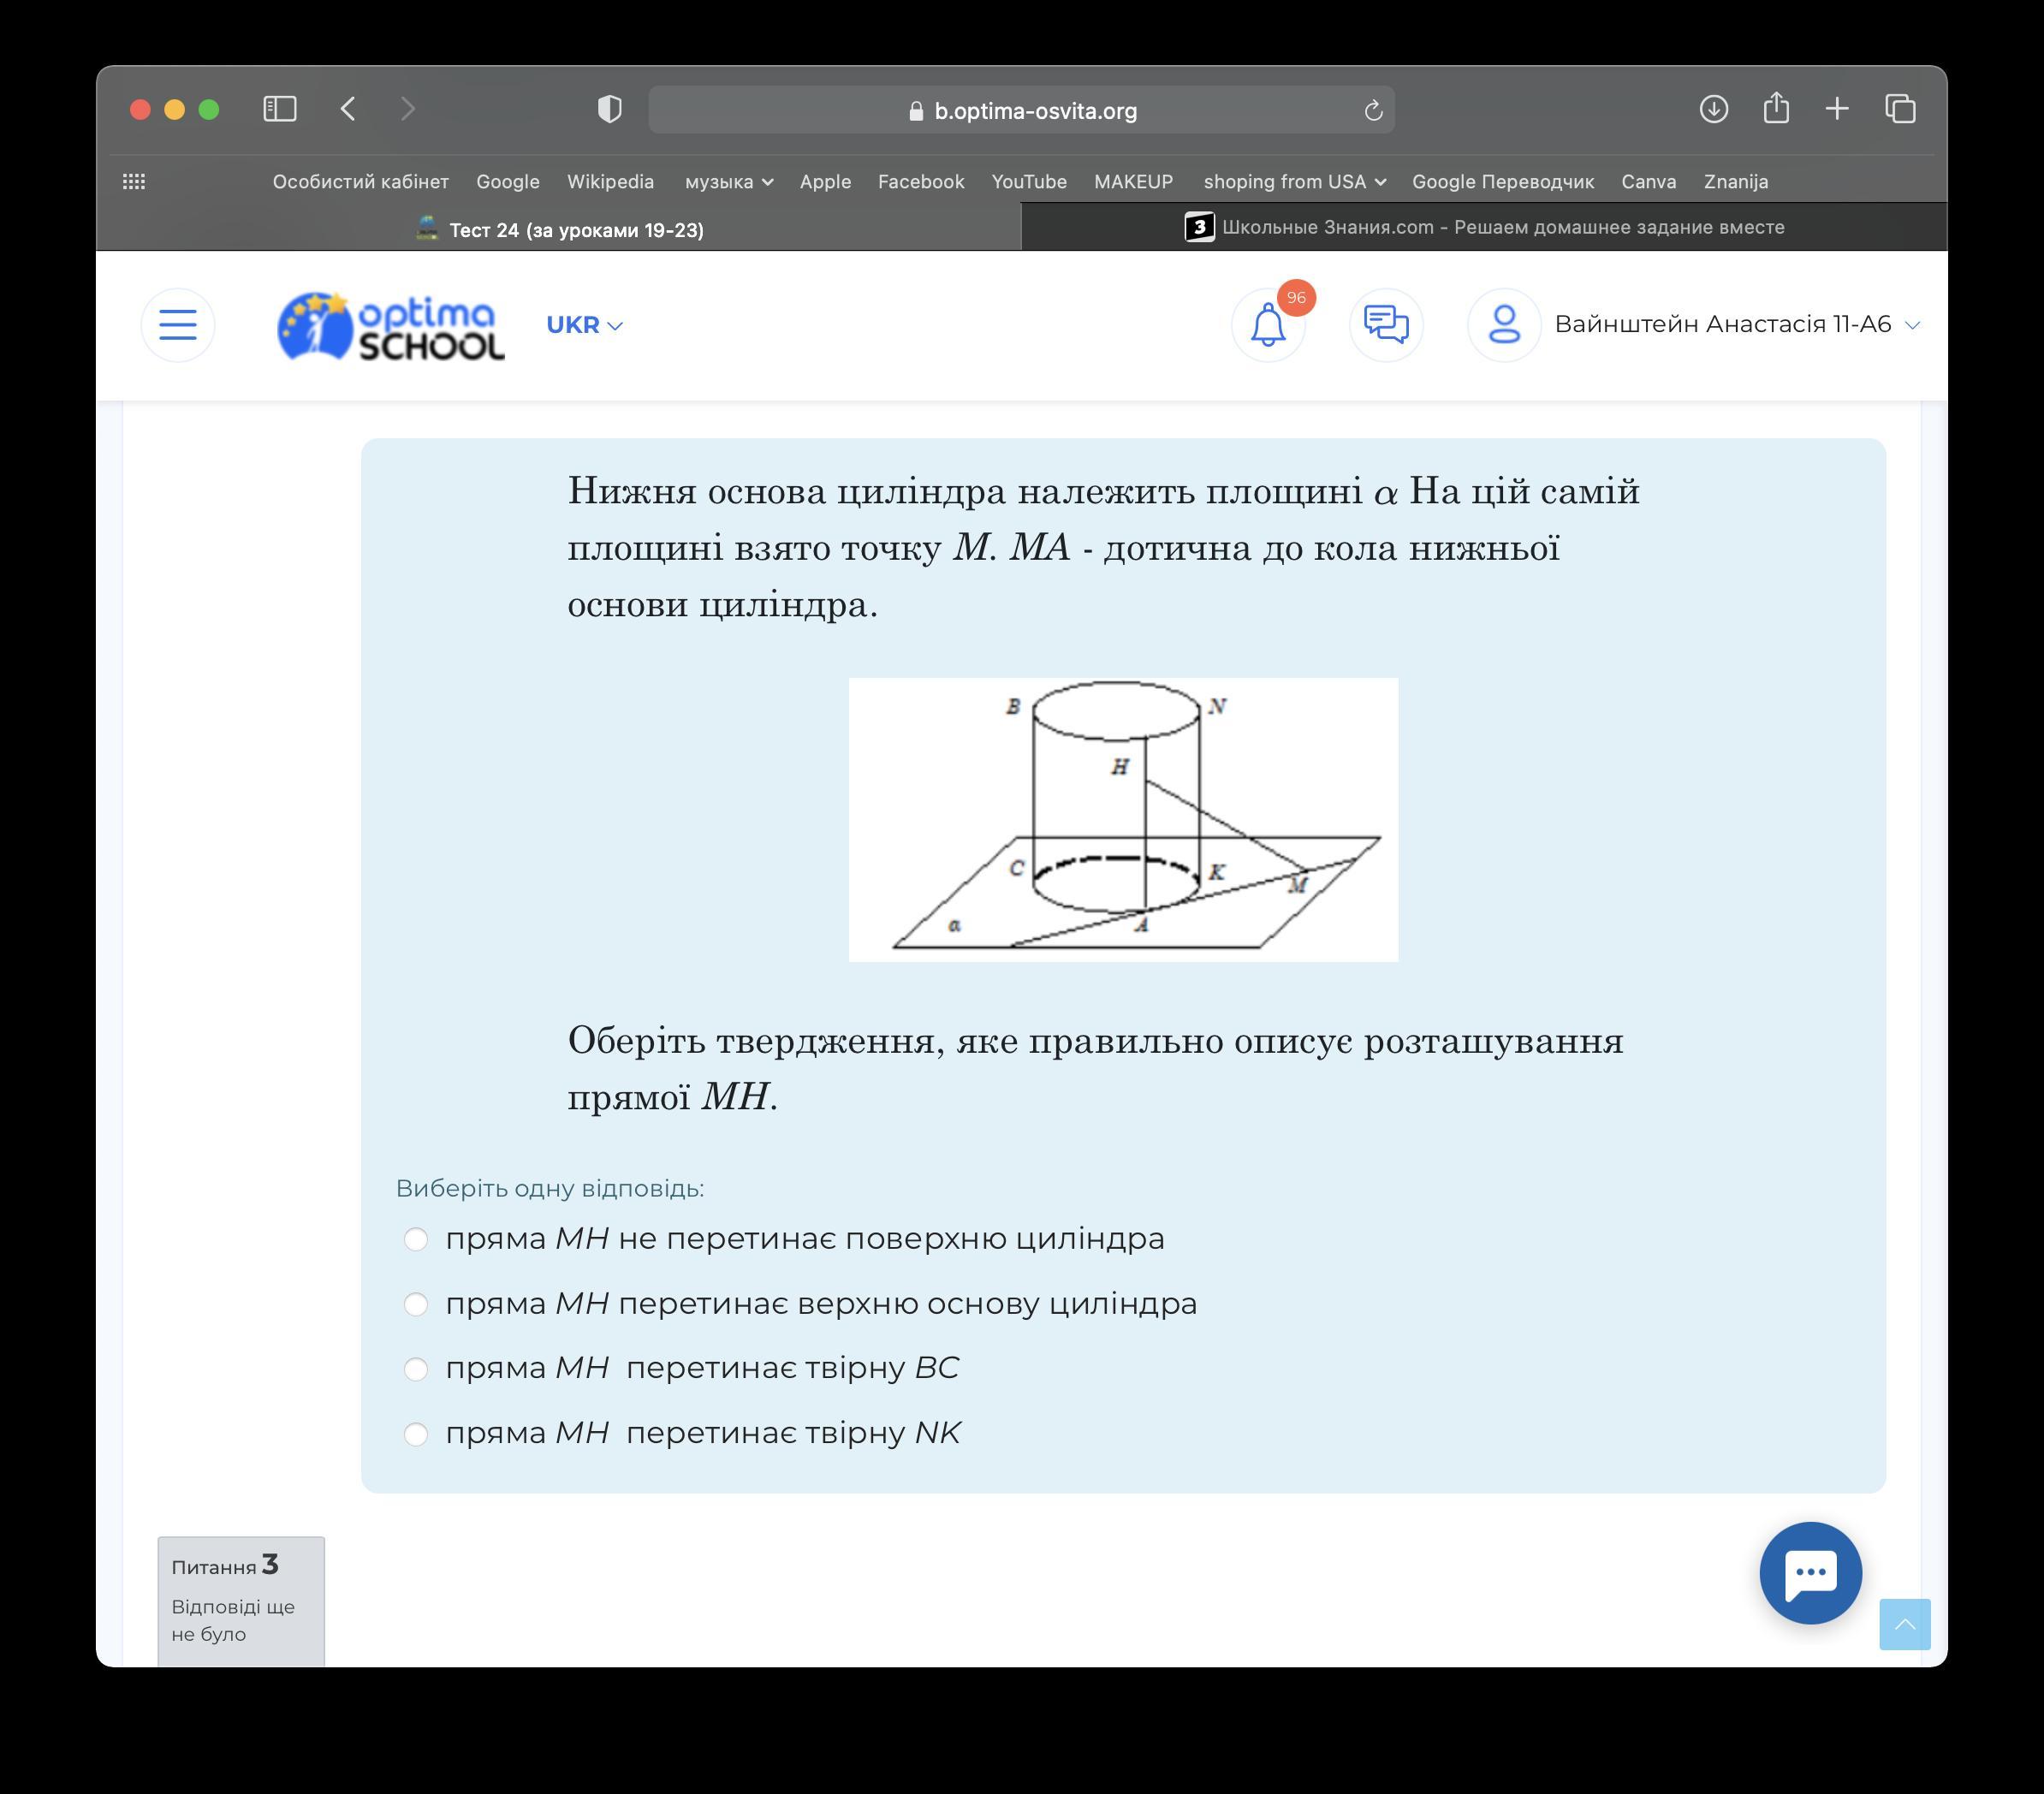The width and height of the screenshot is (2044, 1794).
Task: Click the privacy shield icon
Action: (x=609, y=109)
